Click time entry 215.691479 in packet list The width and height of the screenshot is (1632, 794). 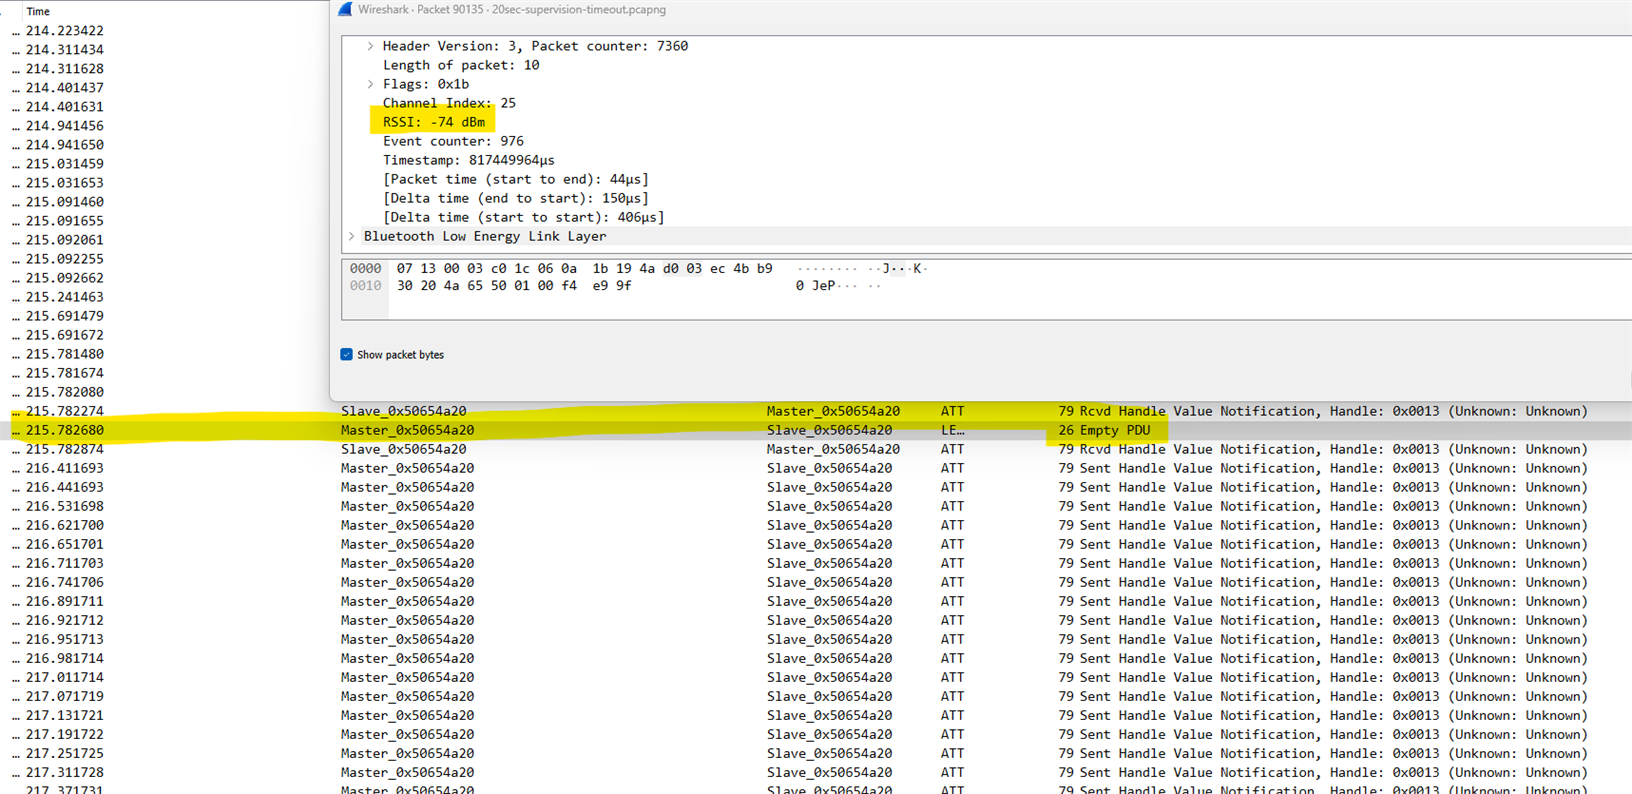pyautogui.click(x=65, y=316)
